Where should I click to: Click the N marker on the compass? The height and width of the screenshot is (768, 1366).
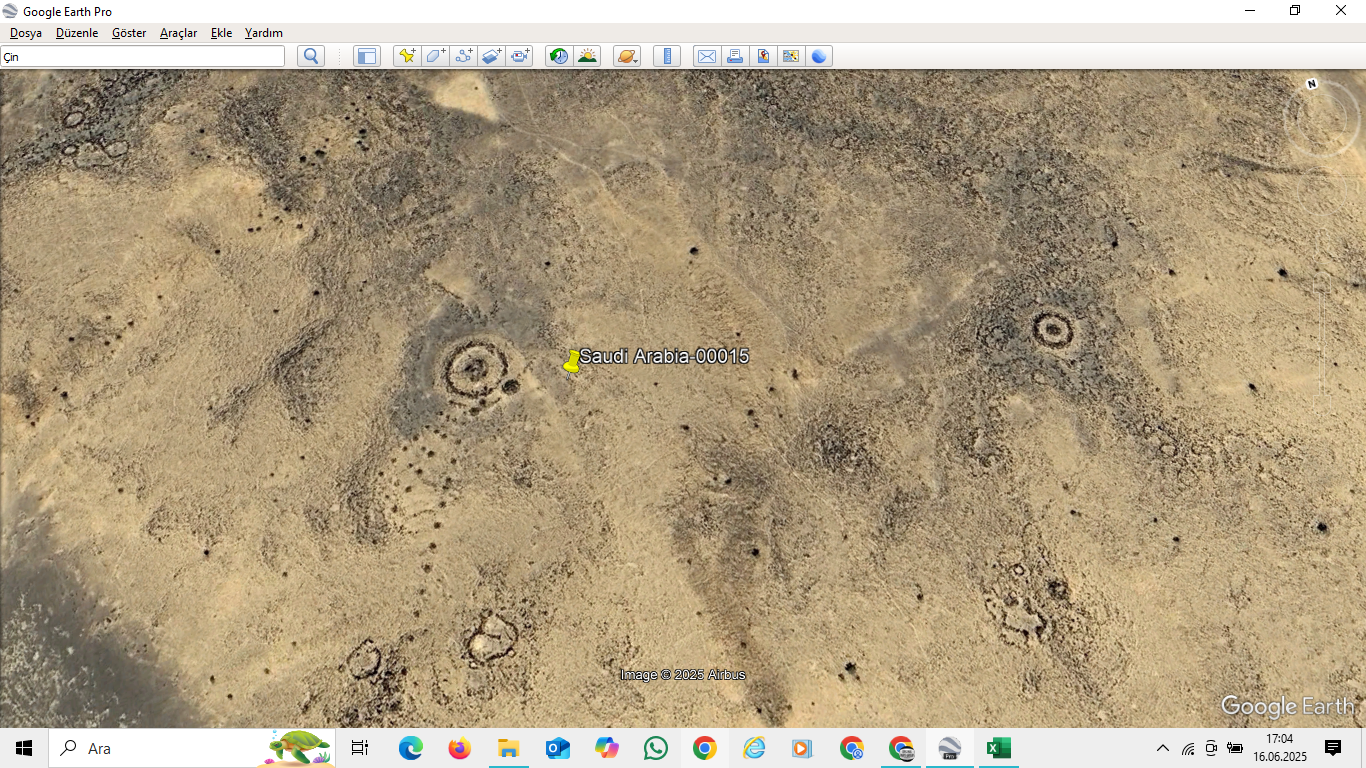point(1312,84)
